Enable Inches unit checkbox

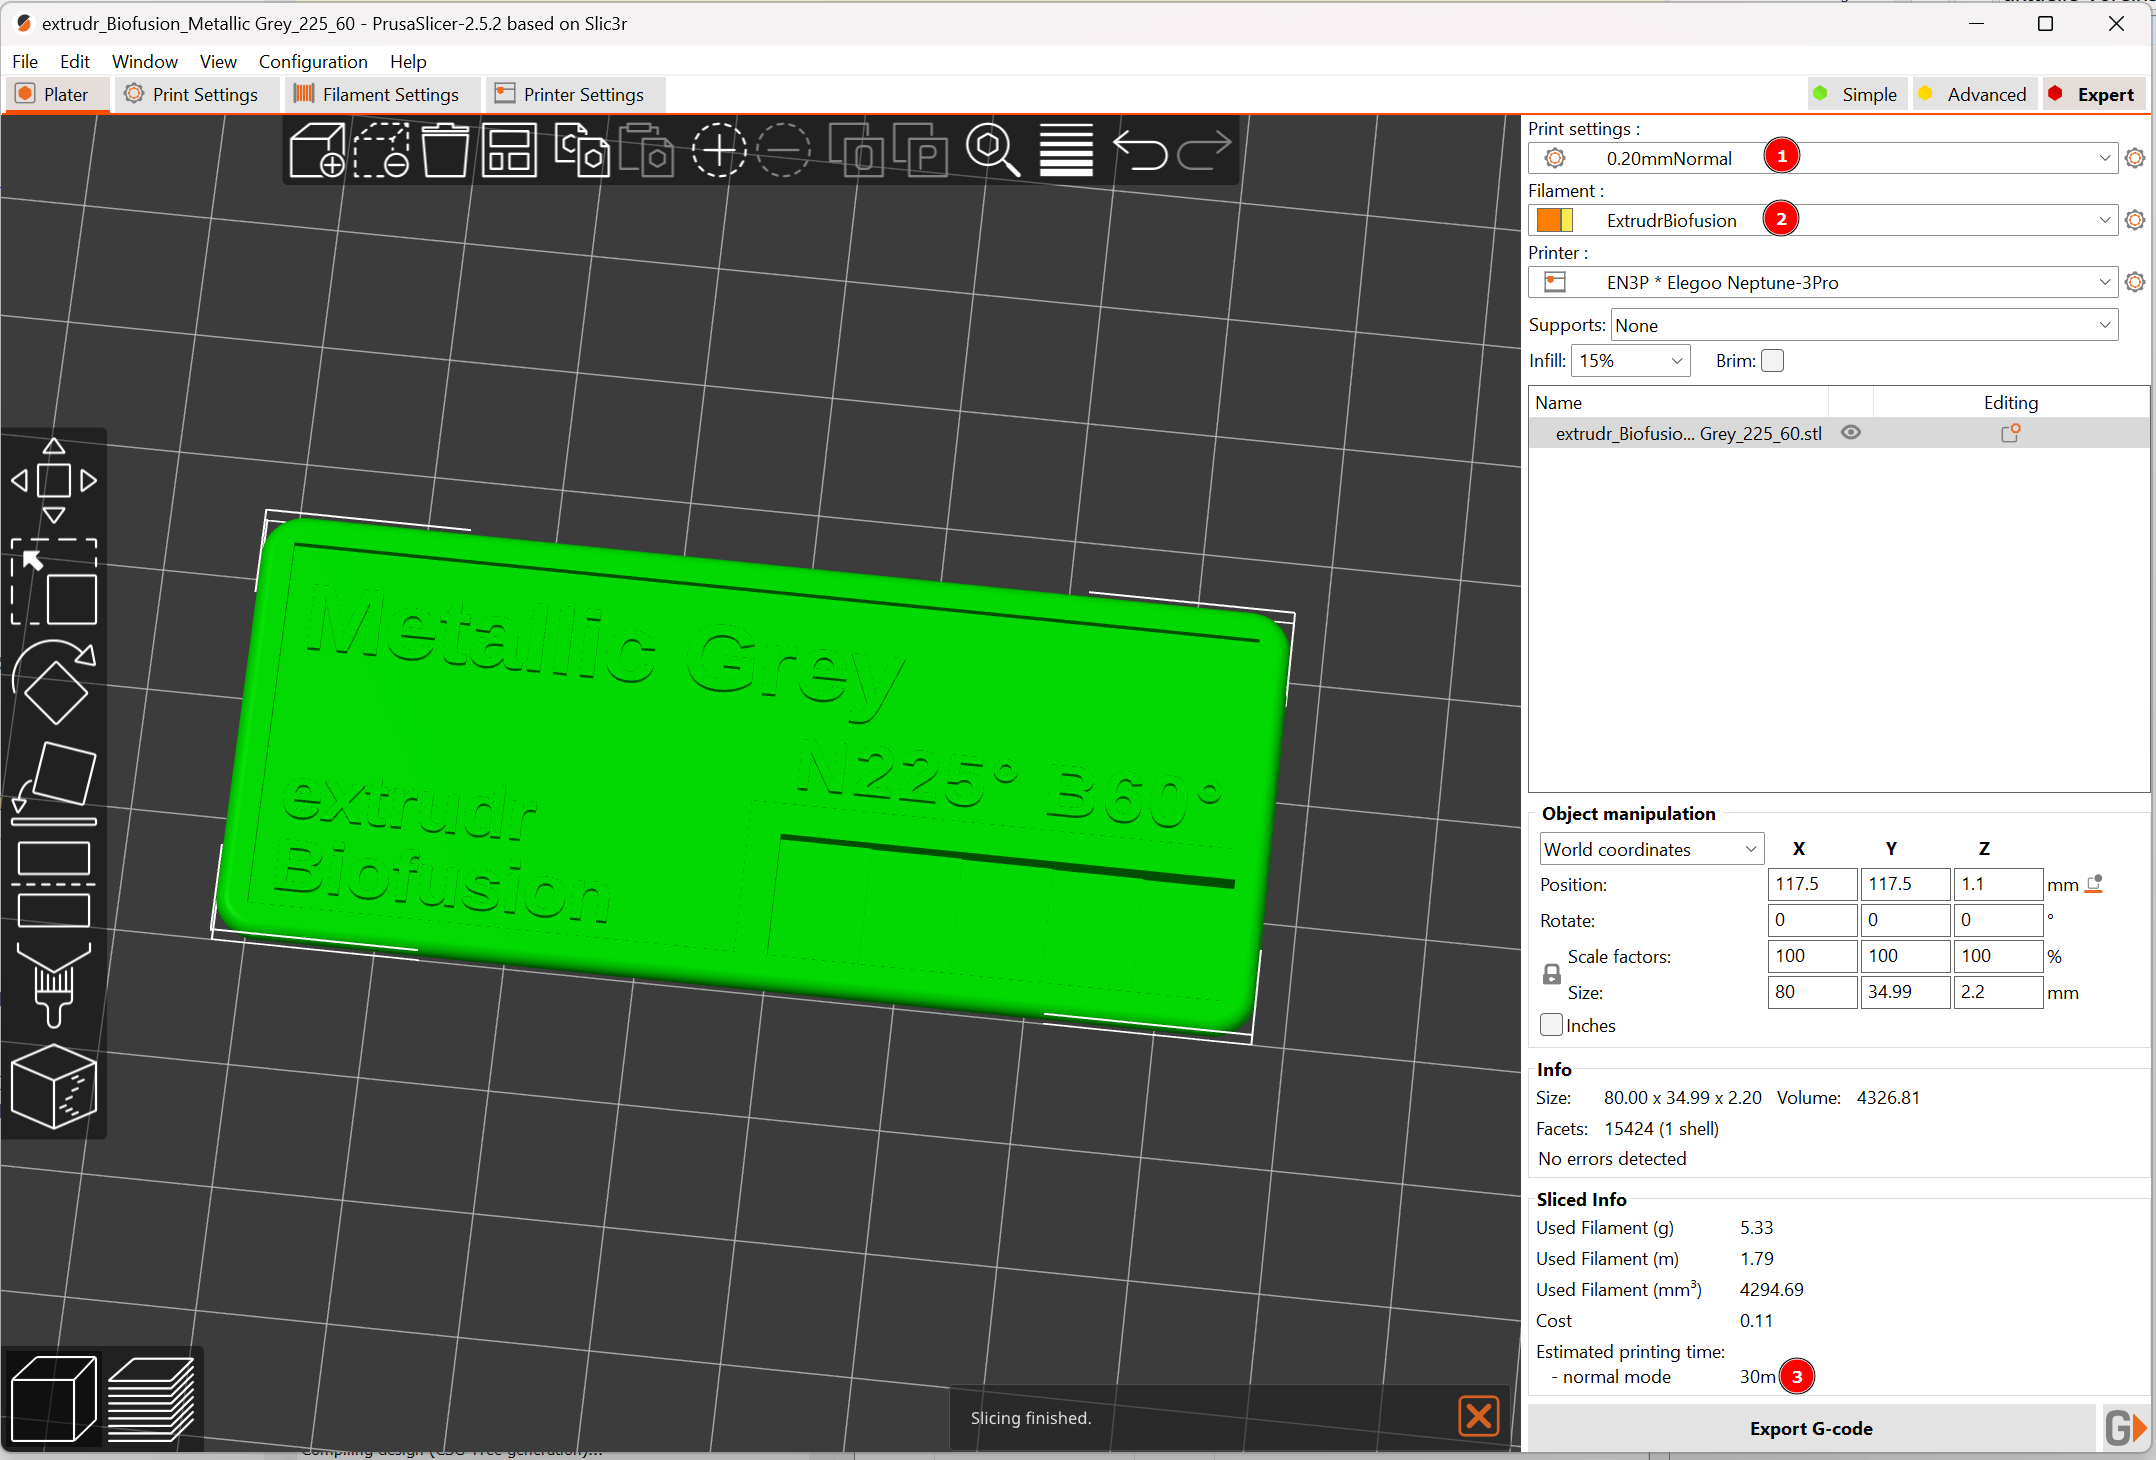[x=1548, y=1025]
